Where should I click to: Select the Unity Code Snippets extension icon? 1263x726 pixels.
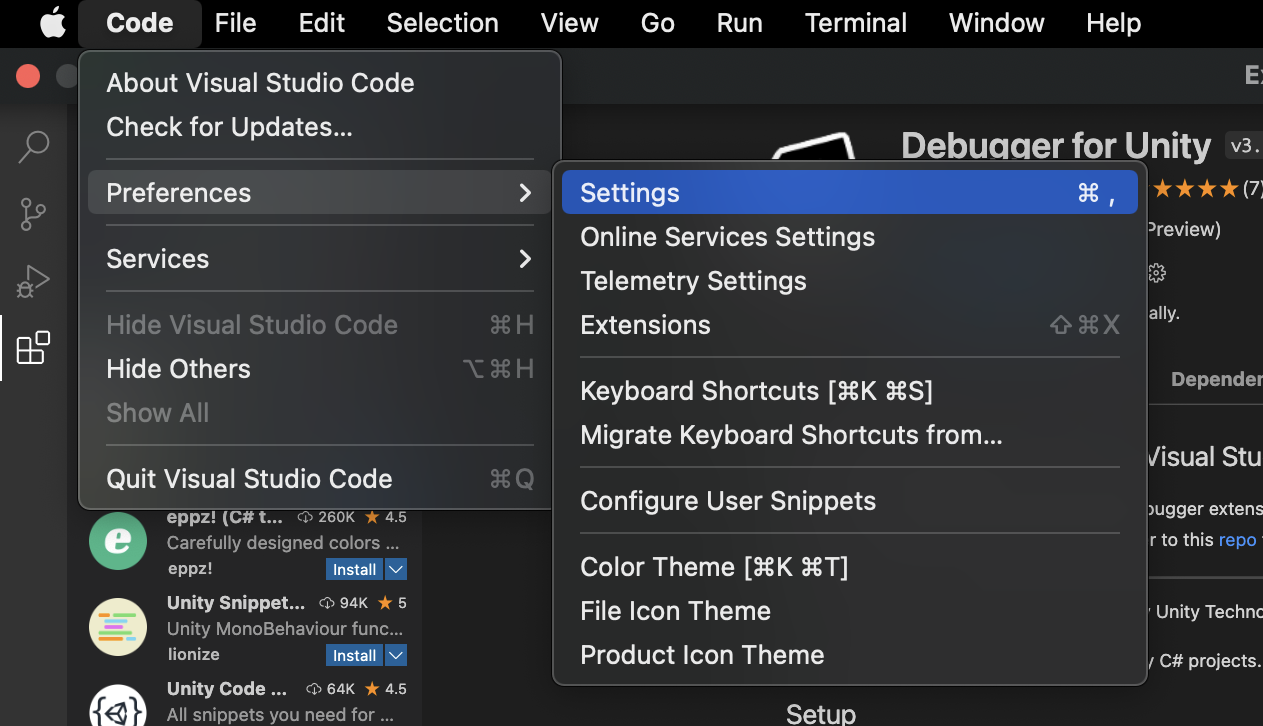click(118, 706)
